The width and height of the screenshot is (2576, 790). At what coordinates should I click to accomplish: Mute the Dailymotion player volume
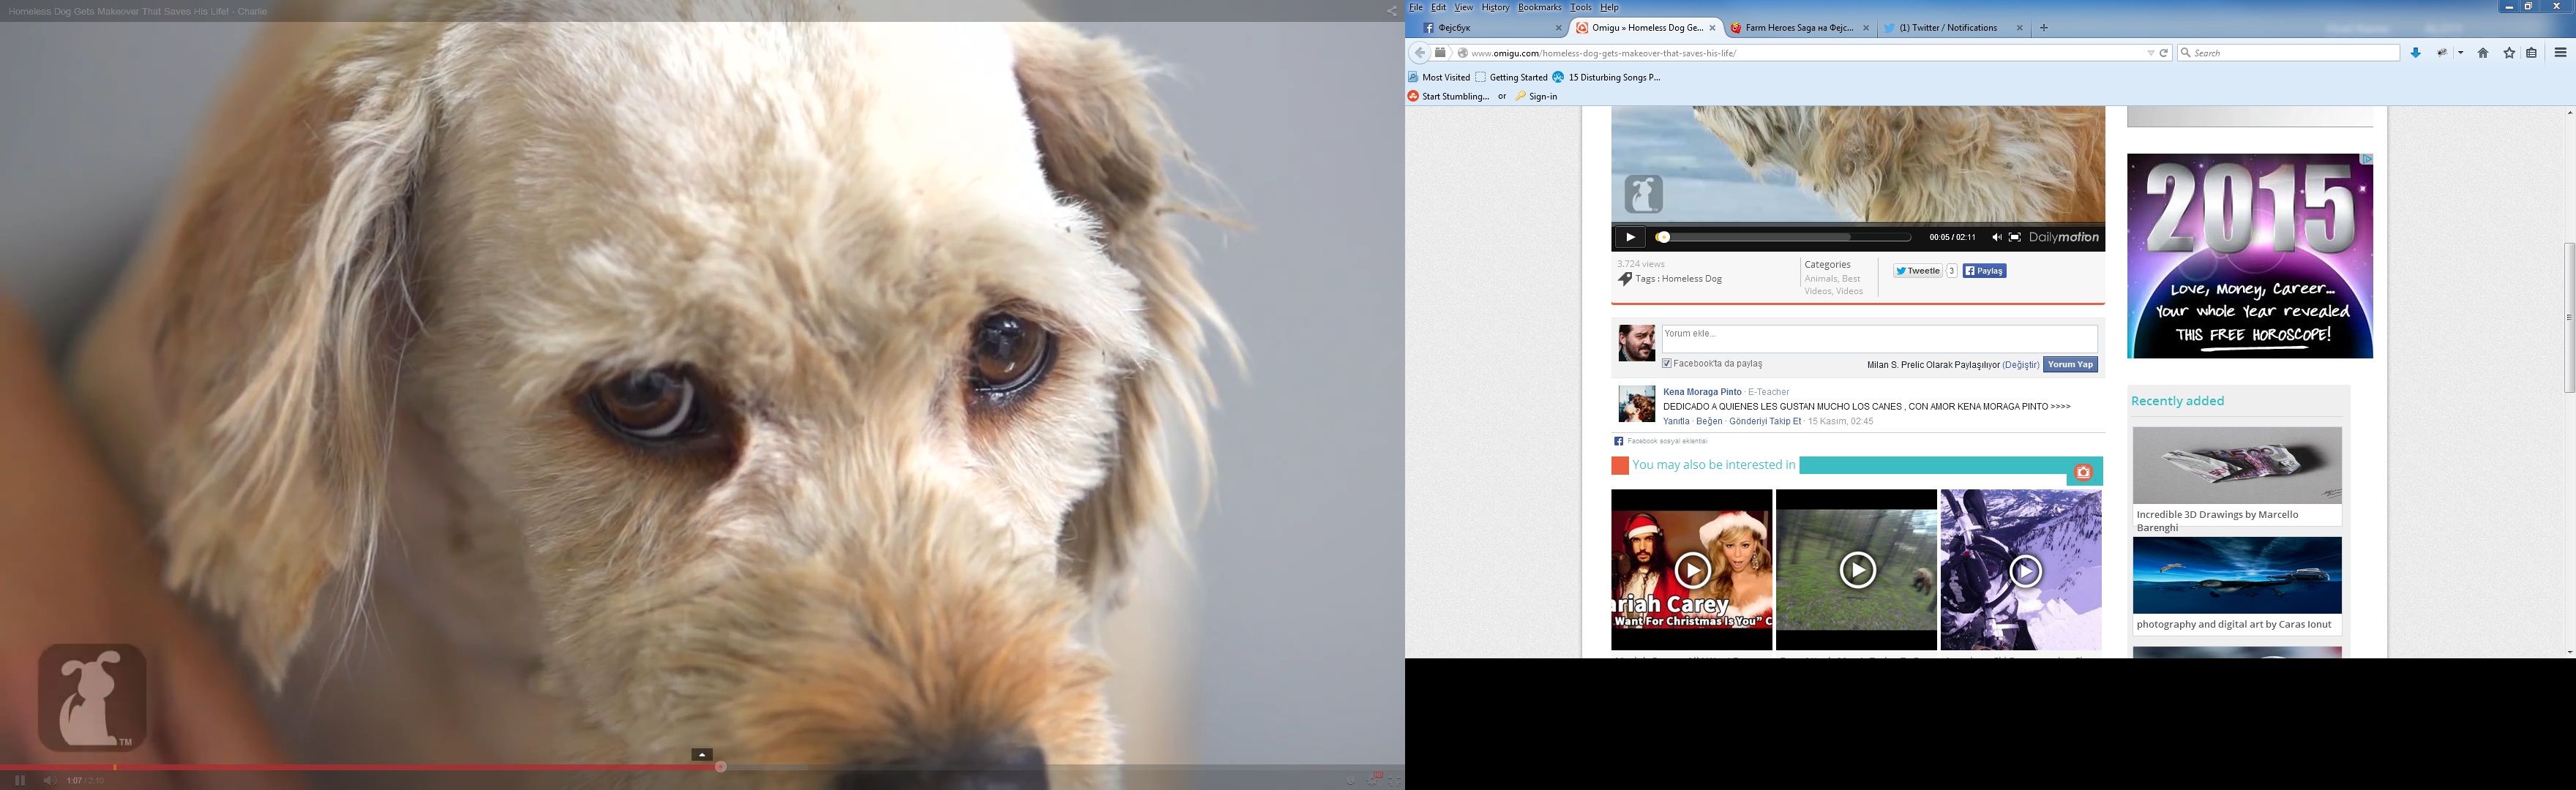click(x=1996, y=237)
